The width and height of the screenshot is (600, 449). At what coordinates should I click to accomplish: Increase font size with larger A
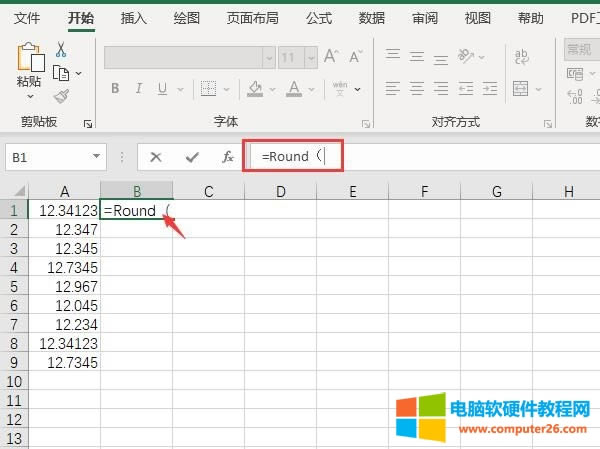tap(331, 57)
